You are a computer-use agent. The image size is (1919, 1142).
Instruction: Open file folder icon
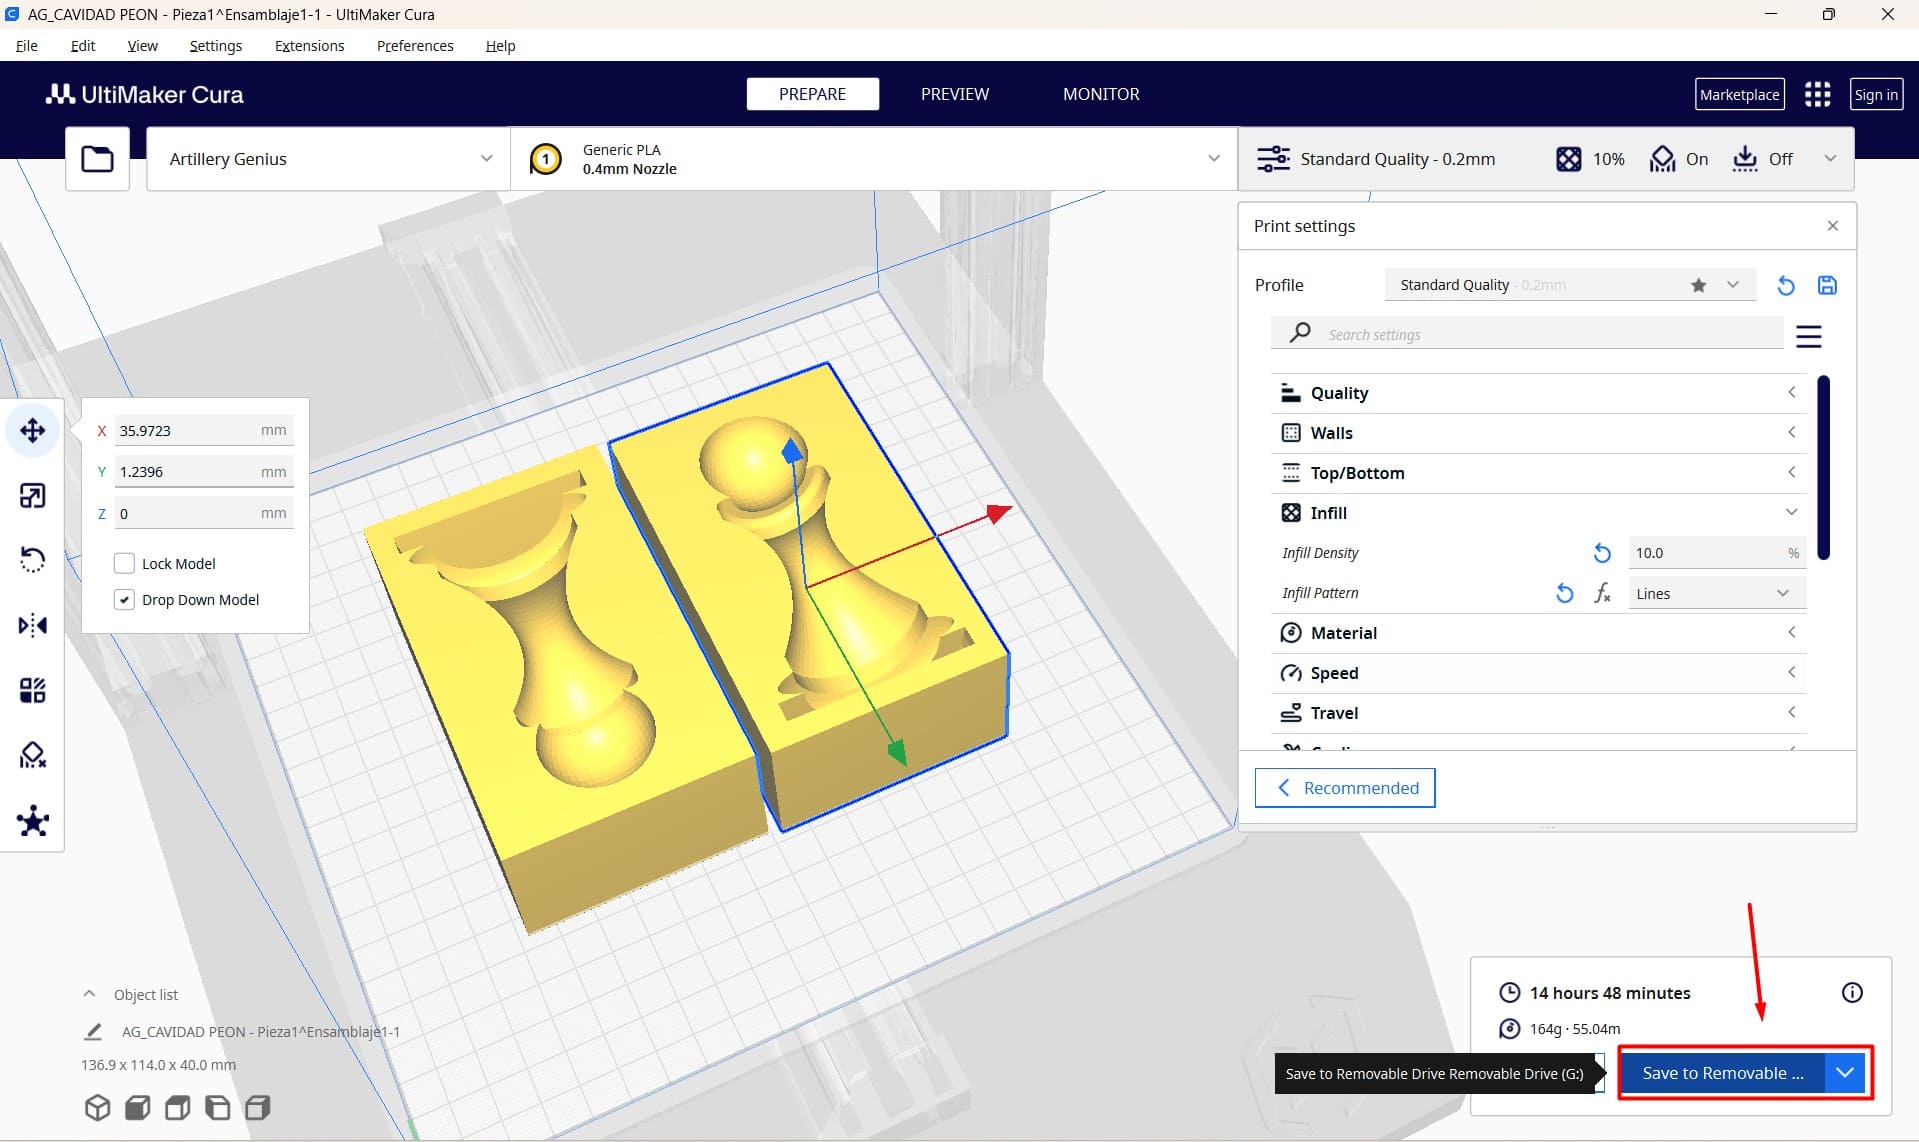(x=97, y=158)
